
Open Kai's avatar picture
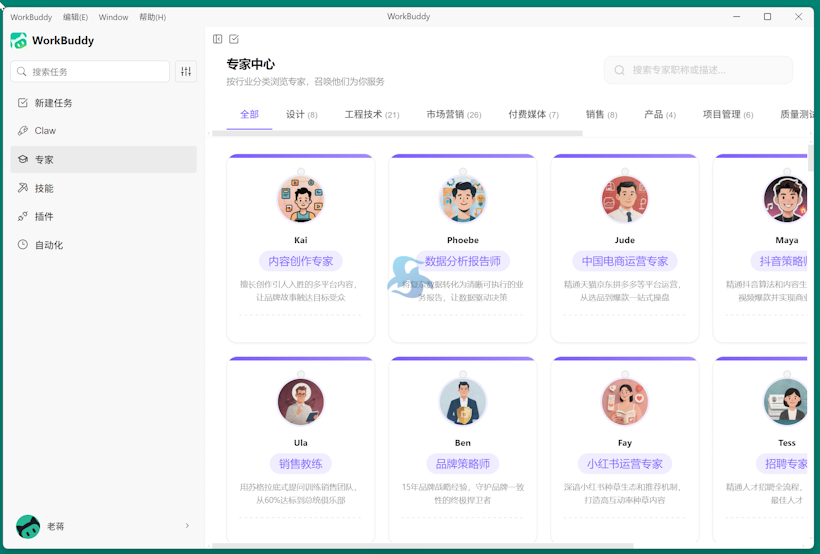301,199
